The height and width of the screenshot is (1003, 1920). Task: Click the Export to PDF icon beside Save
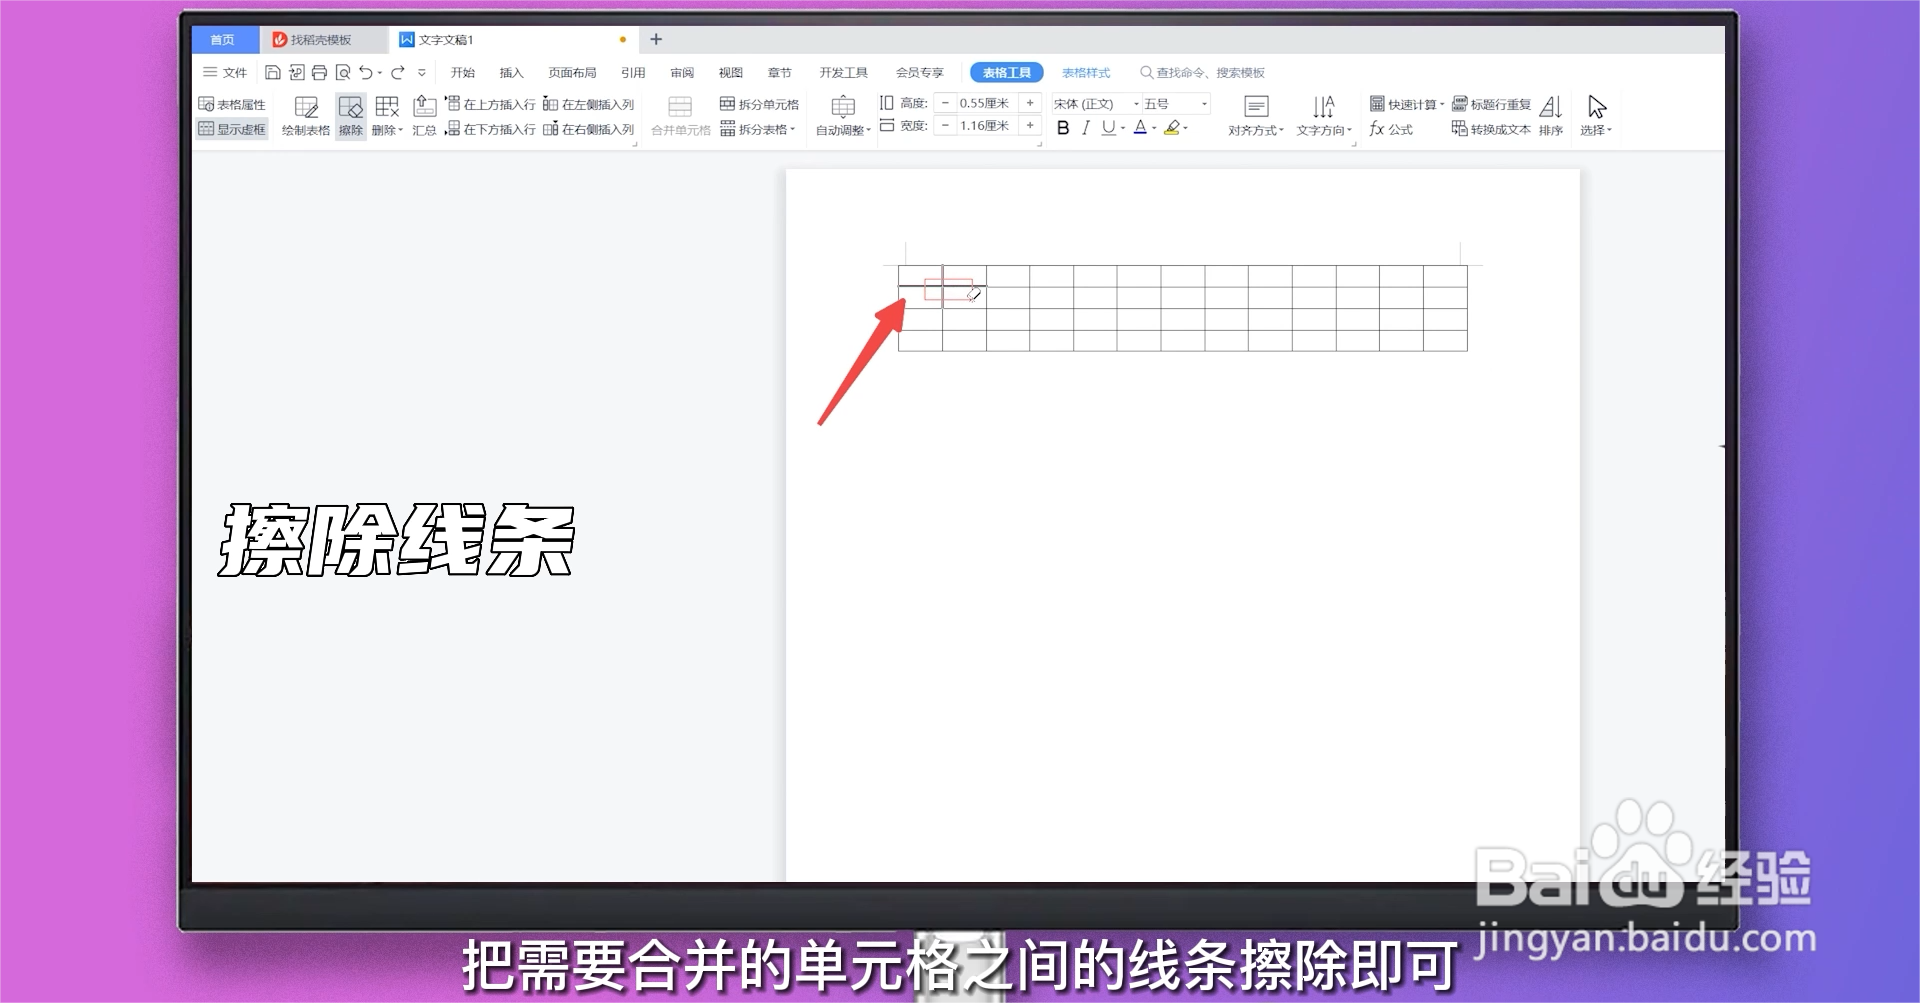(x=296, y=72)
